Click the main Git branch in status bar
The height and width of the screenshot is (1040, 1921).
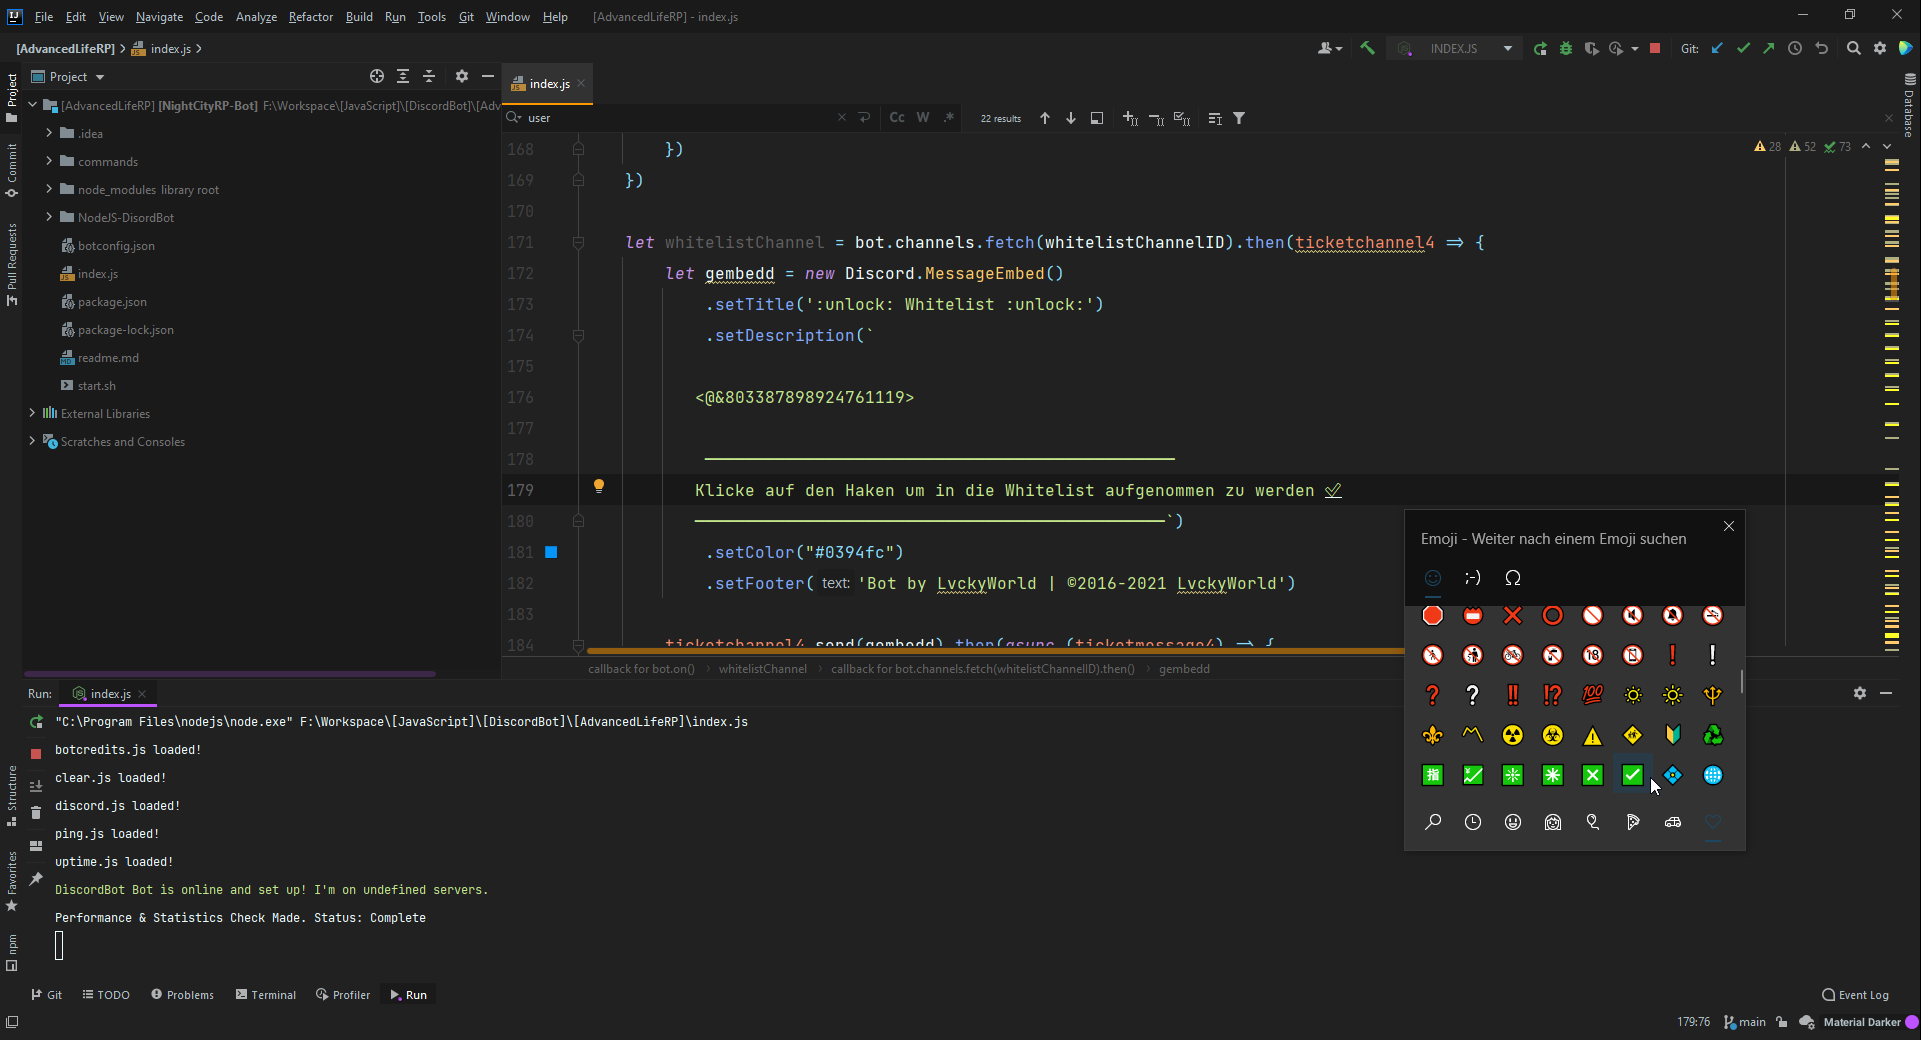(x=1746, y=1022)
